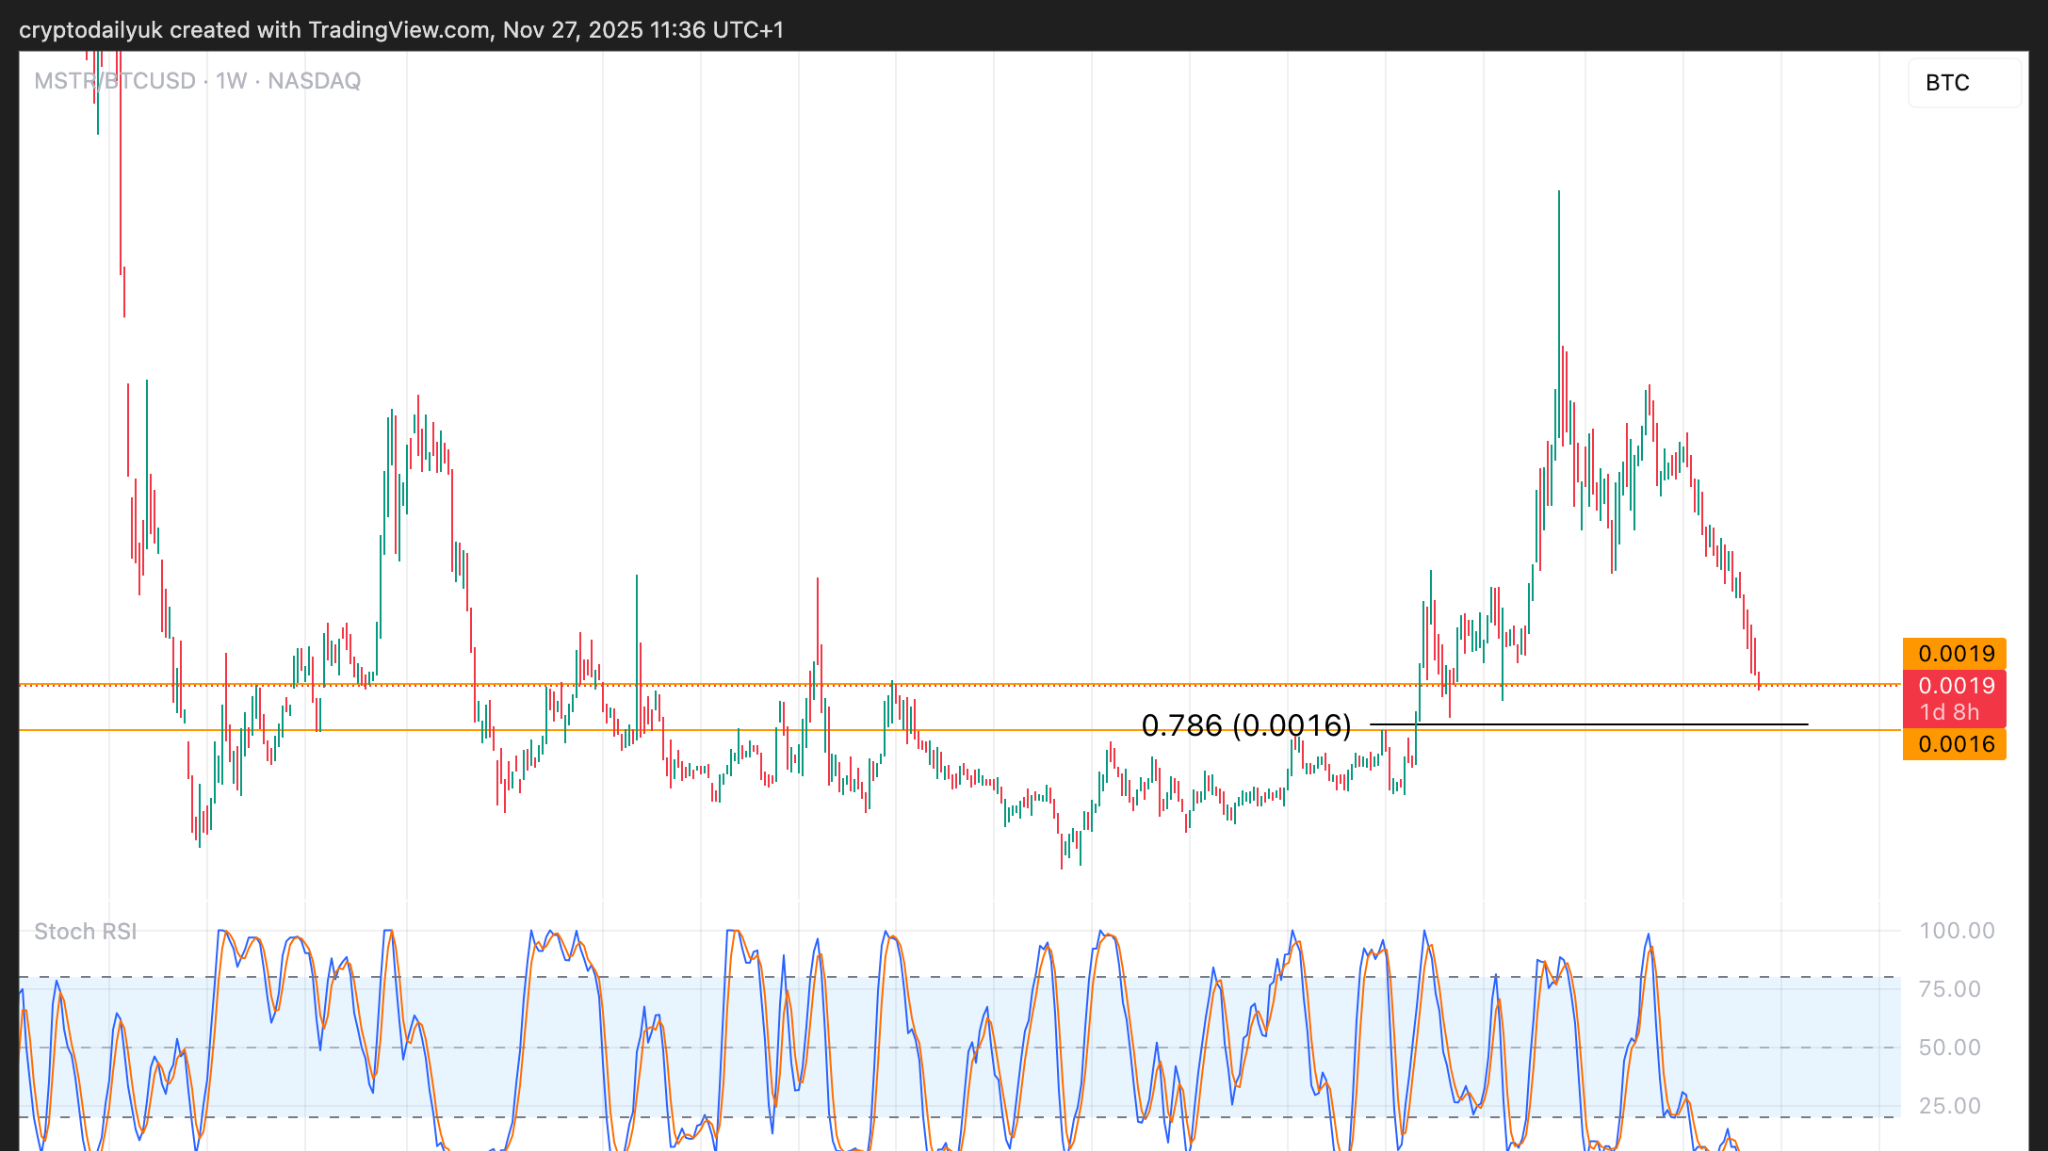Click the 25.00 Stoch RSI scale value

pyautogui.click(x=1949, y=1106)
